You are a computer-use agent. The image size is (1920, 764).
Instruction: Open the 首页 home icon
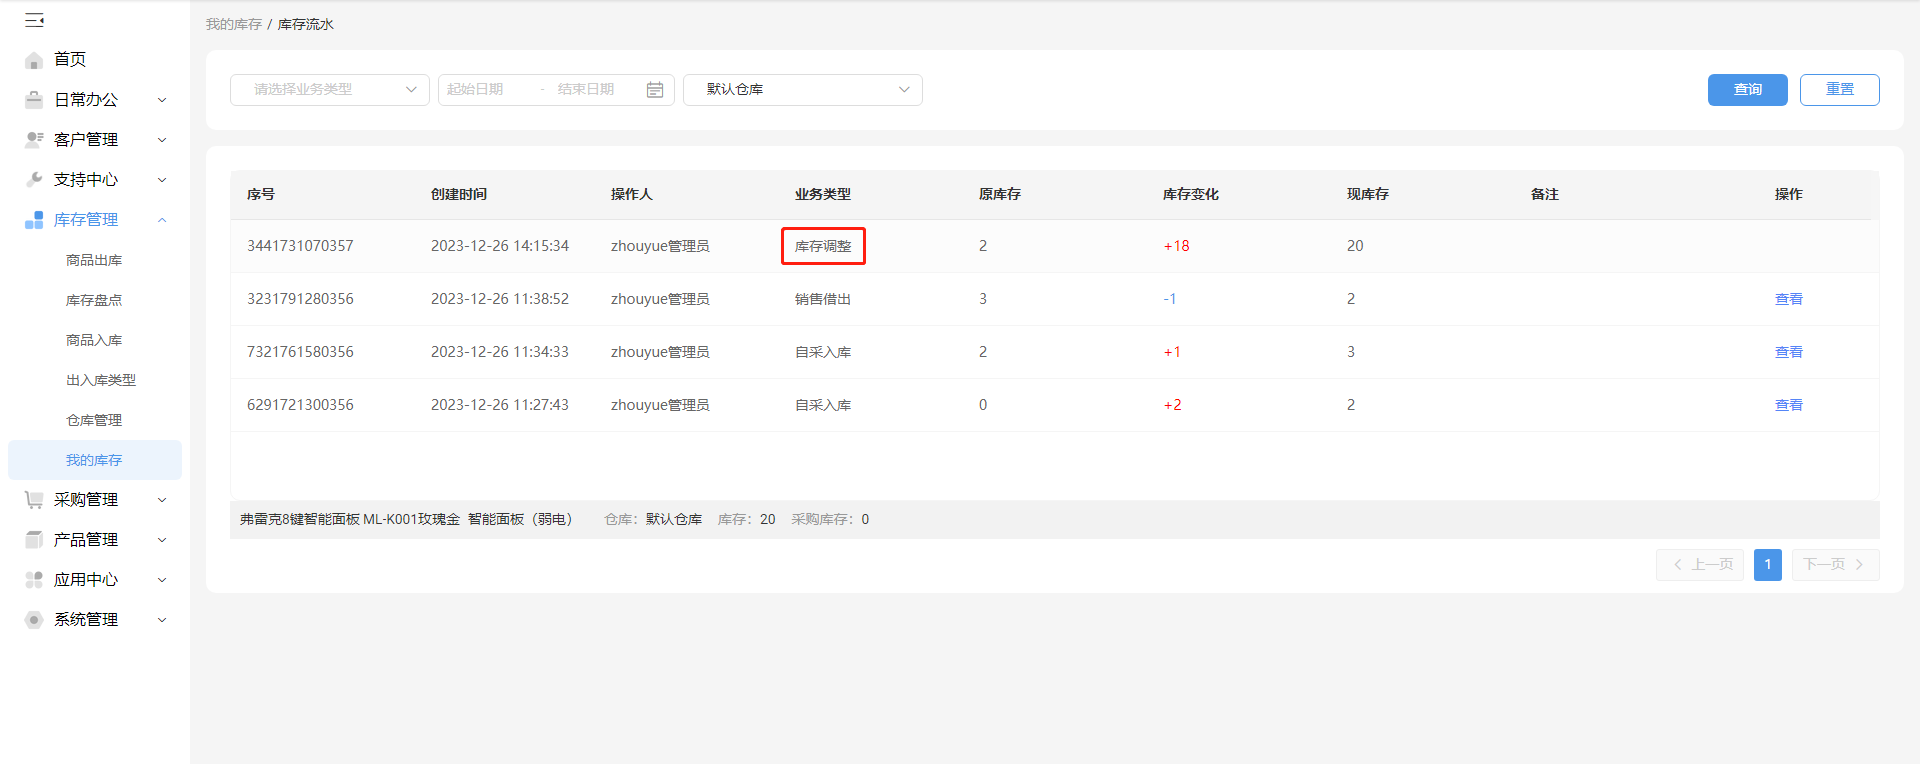pos(34,60)
